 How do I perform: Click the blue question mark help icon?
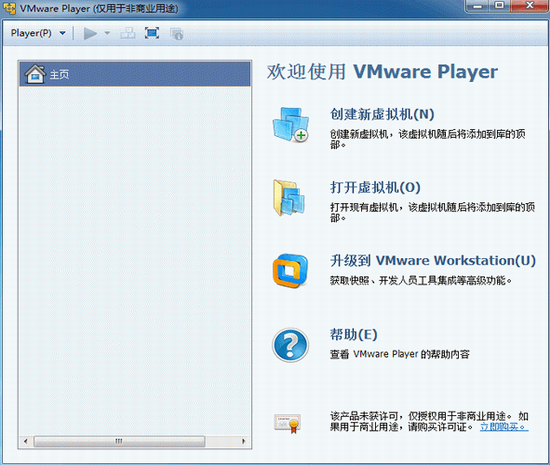[290, 345]
